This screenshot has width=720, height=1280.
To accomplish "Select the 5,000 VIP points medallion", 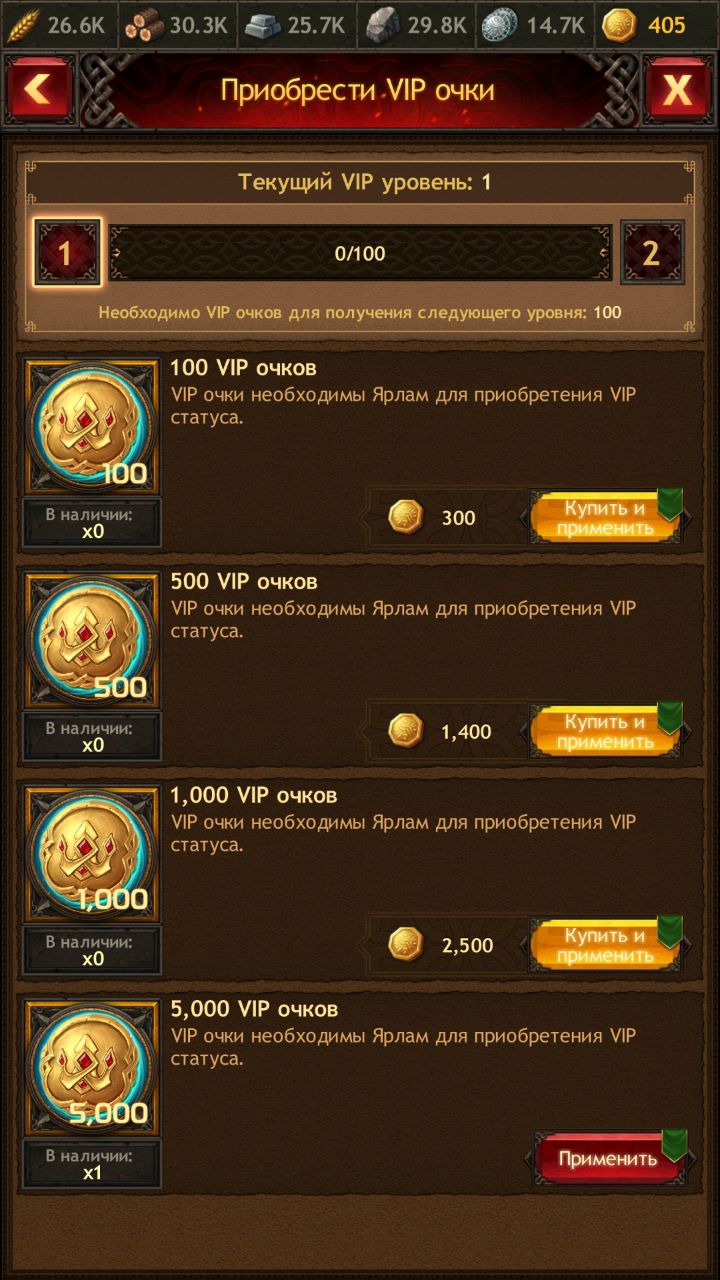I will pos(91,1068).
